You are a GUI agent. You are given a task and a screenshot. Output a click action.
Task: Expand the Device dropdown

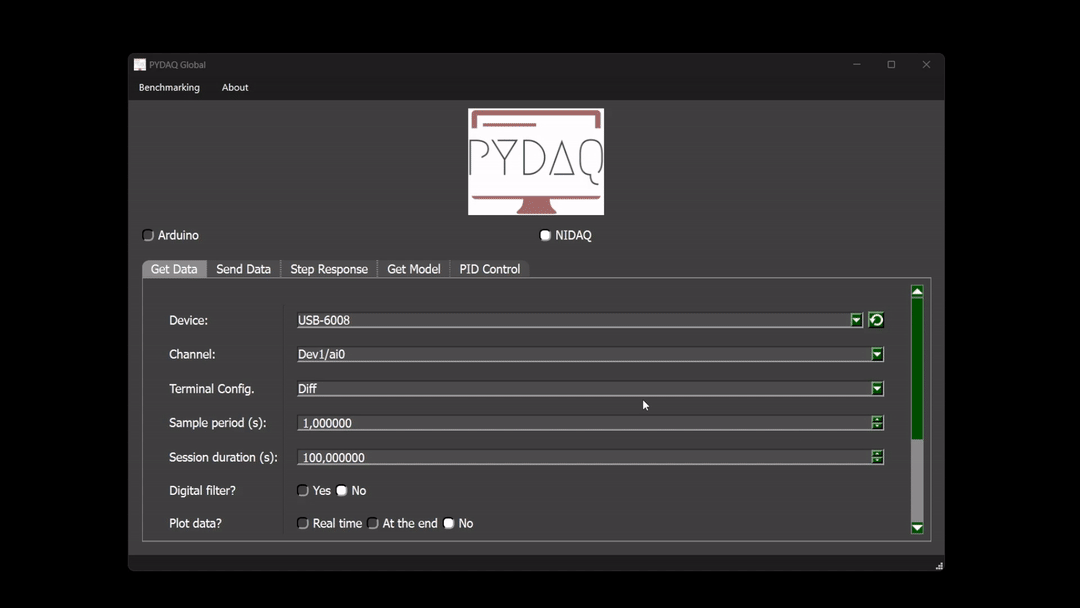coord(856,320)
